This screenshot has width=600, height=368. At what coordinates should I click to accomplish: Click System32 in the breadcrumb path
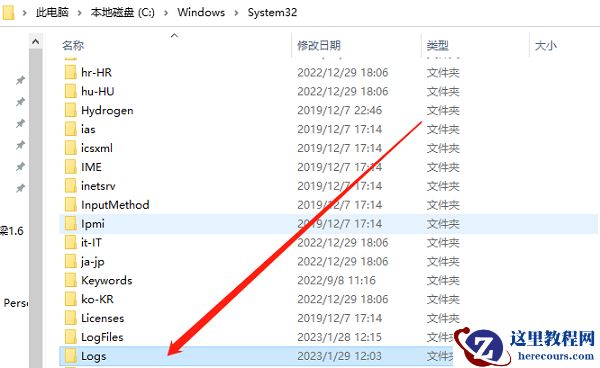coord(272,12)
